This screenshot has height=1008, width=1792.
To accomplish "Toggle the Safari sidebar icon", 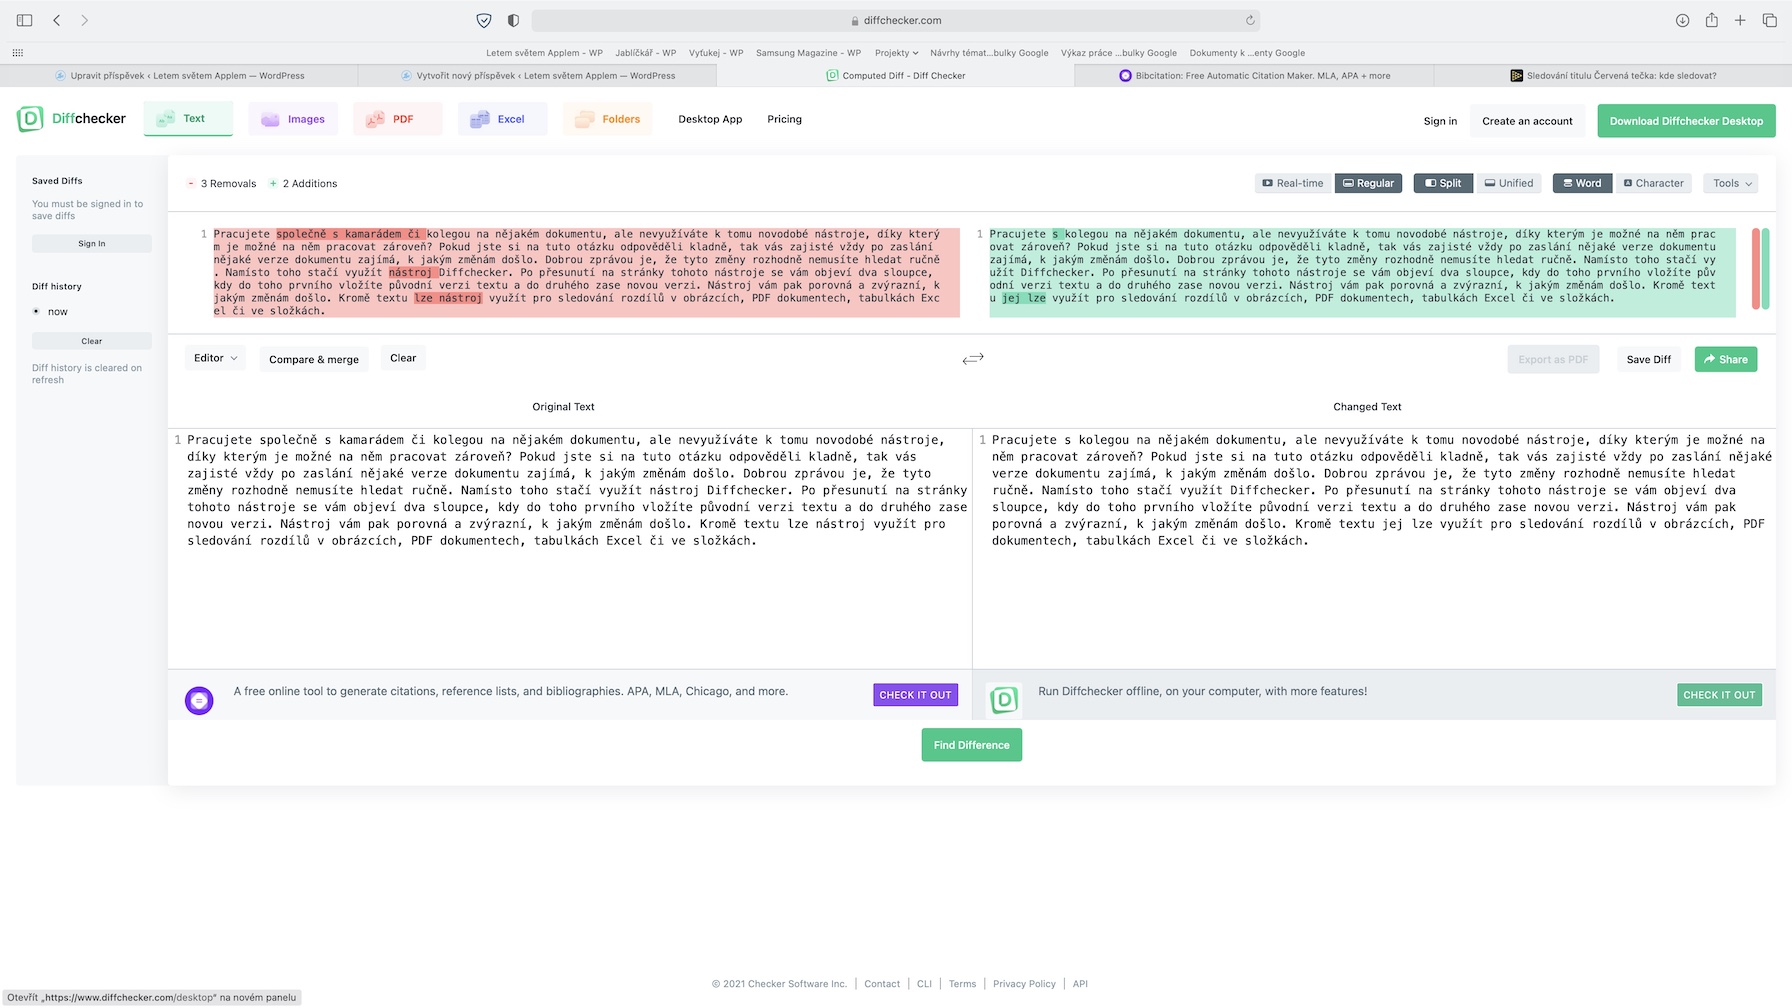I will point(25,20).
